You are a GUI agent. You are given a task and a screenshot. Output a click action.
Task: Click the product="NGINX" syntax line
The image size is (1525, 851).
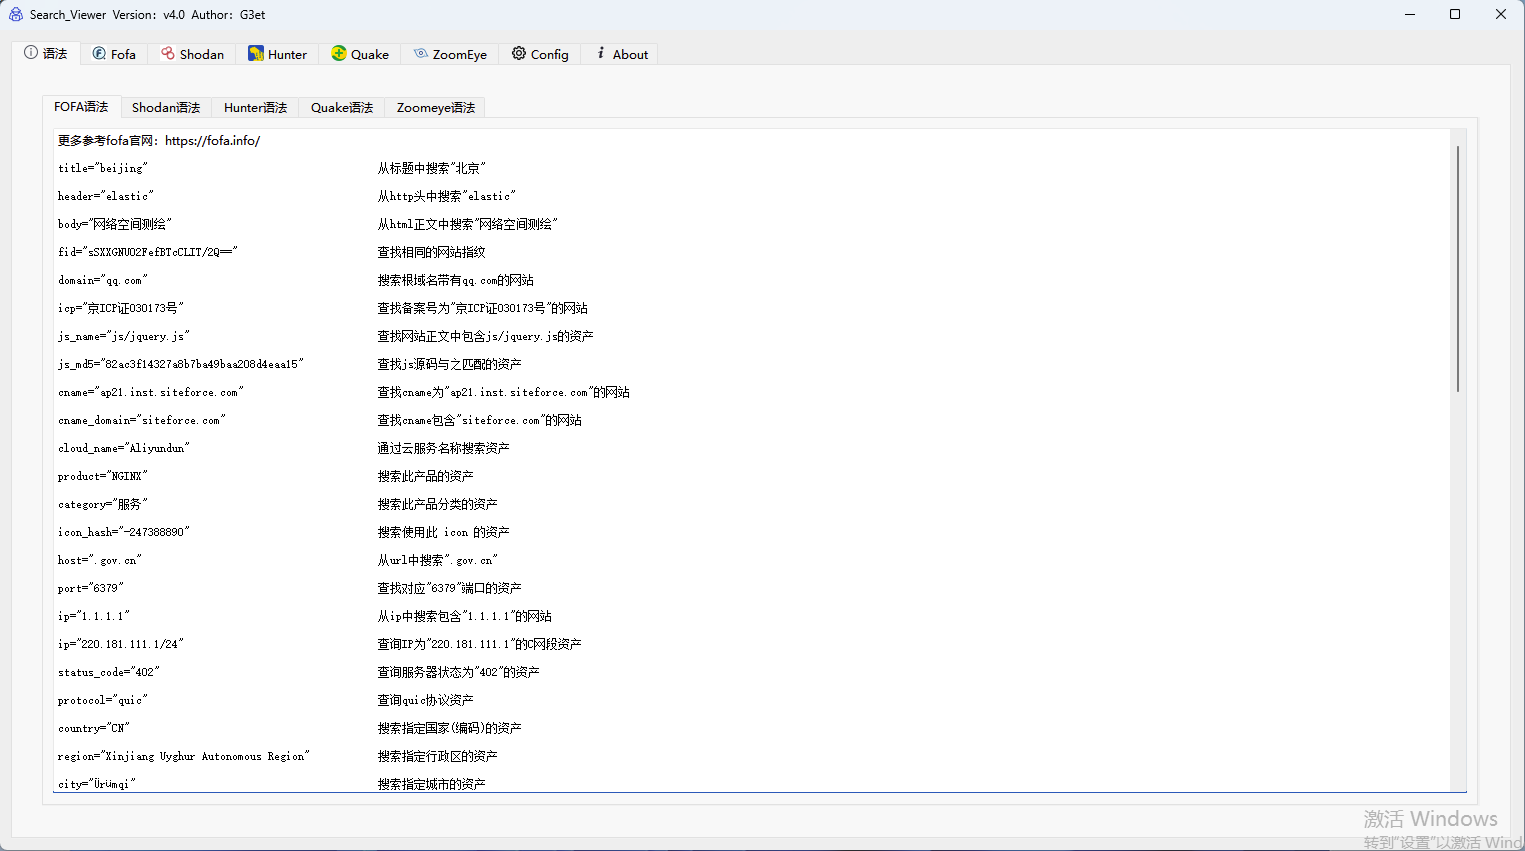pos(102,477)
